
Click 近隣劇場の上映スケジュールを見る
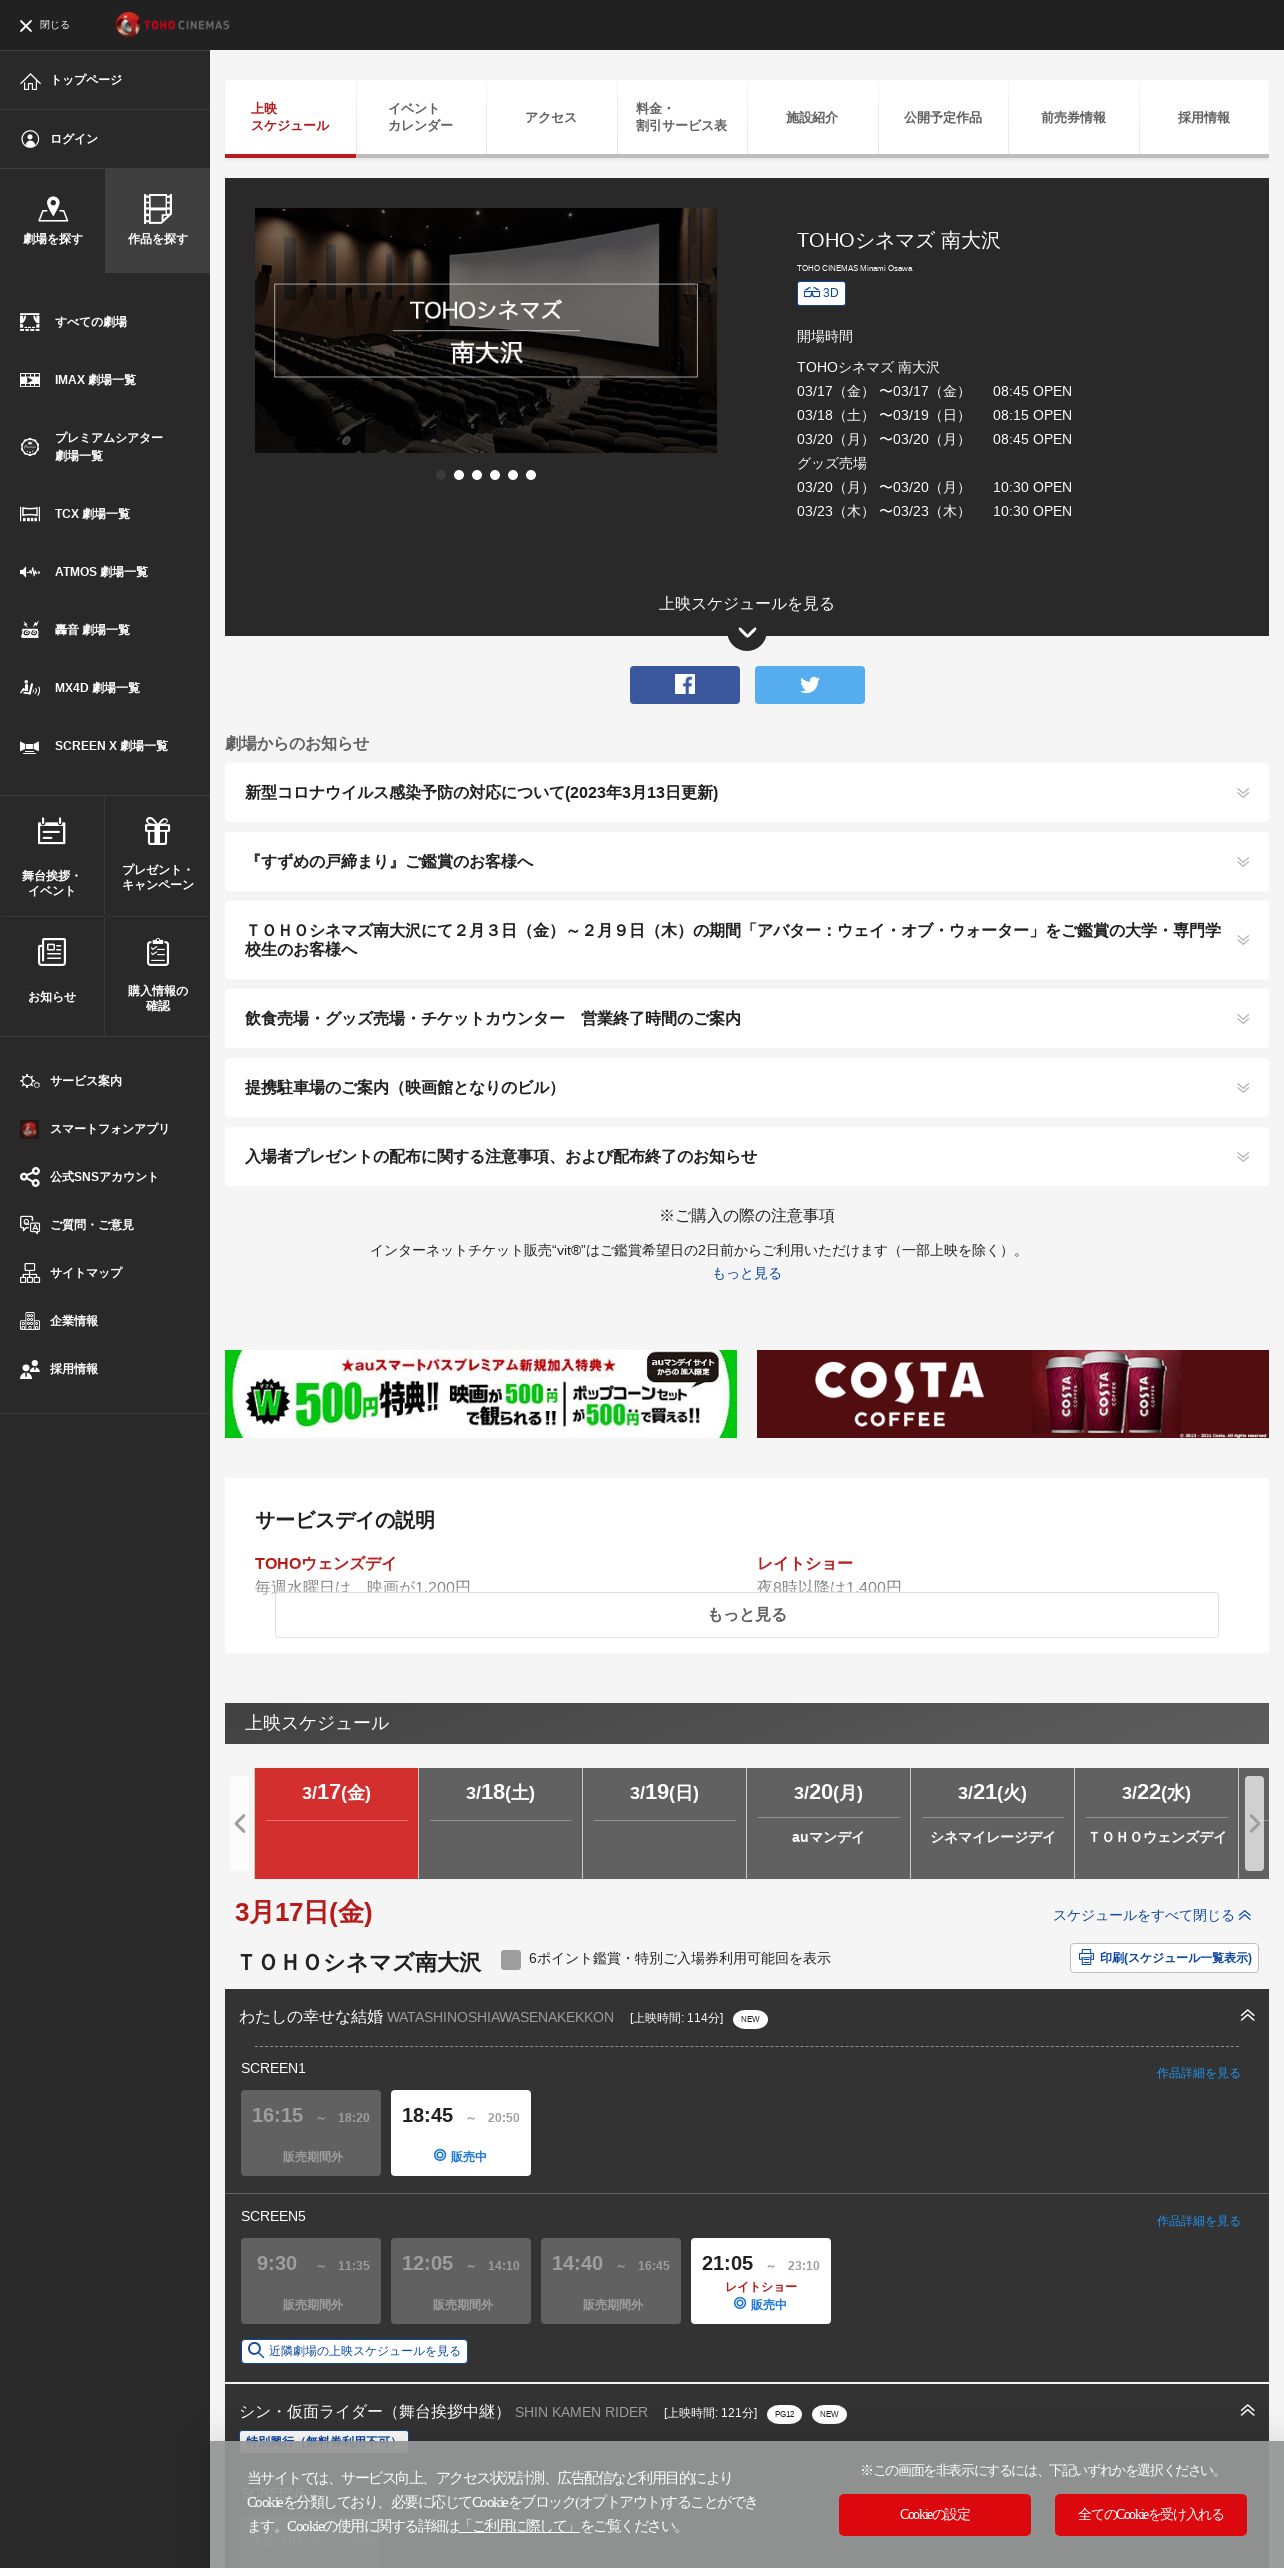pos(354,2351)
